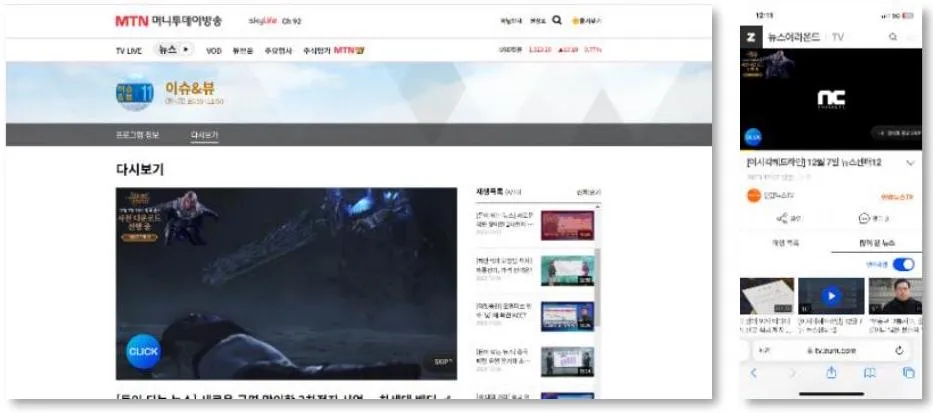Open the third playlist video with blue thumbnail

(567, 317)
